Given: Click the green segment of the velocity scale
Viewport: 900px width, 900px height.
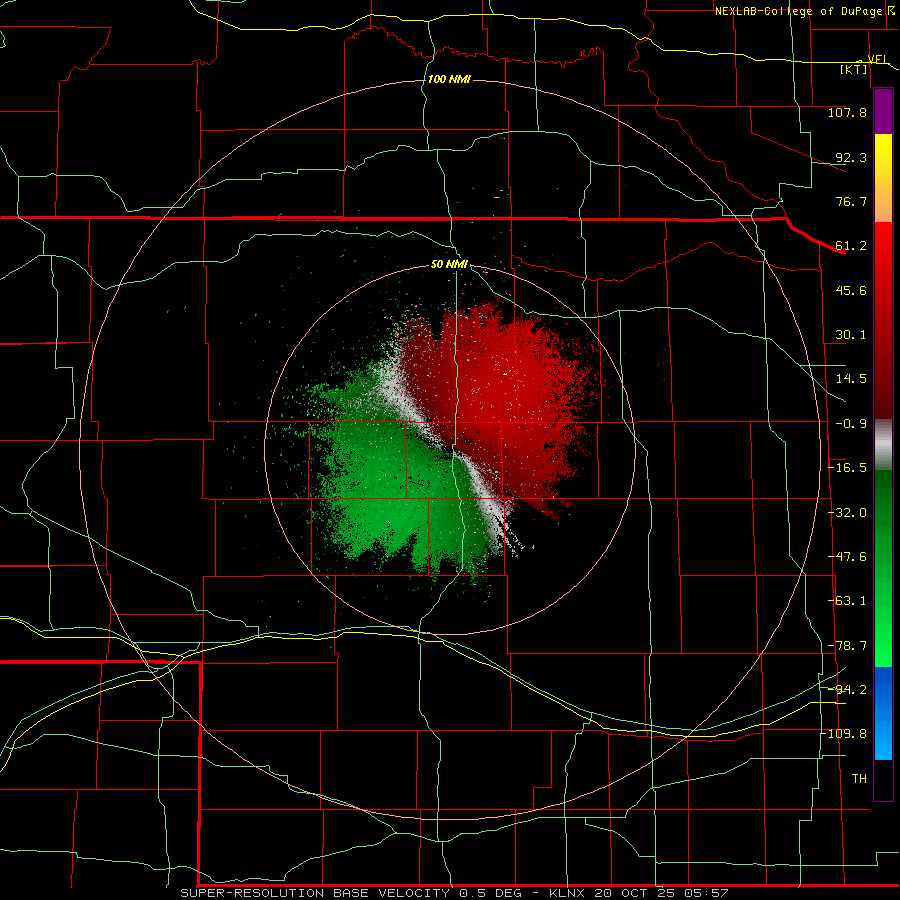Looking at the screenshot, I should click(883, 569).
